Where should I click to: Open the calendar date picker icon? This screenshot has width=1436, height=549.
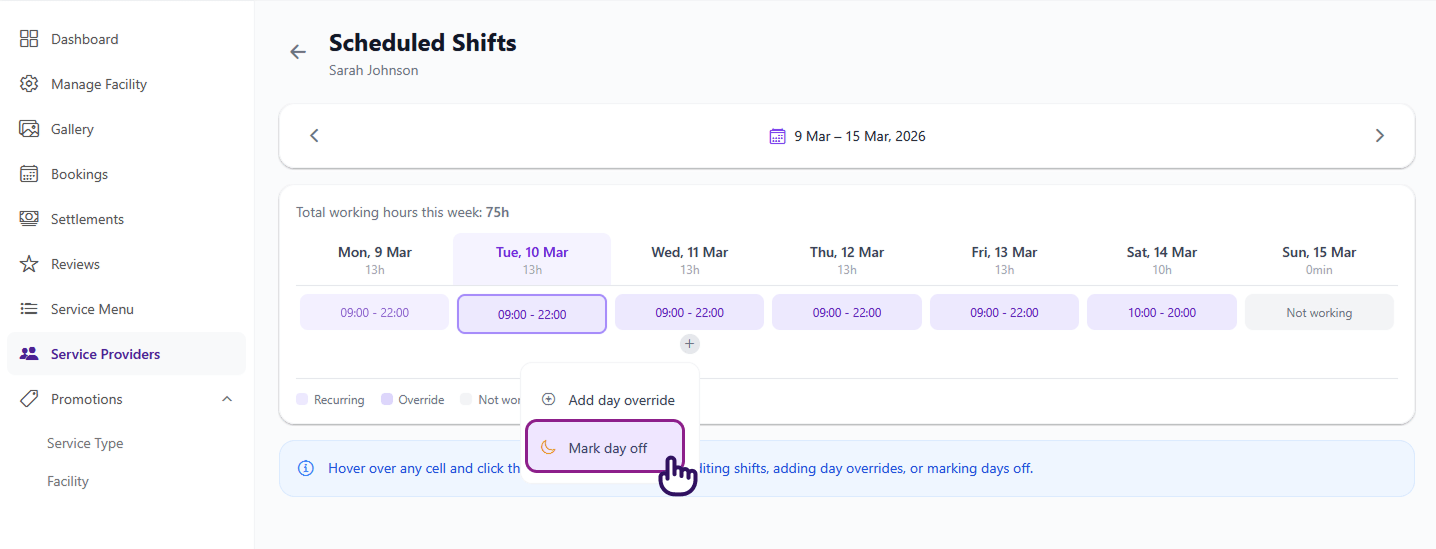pos(777,136)
